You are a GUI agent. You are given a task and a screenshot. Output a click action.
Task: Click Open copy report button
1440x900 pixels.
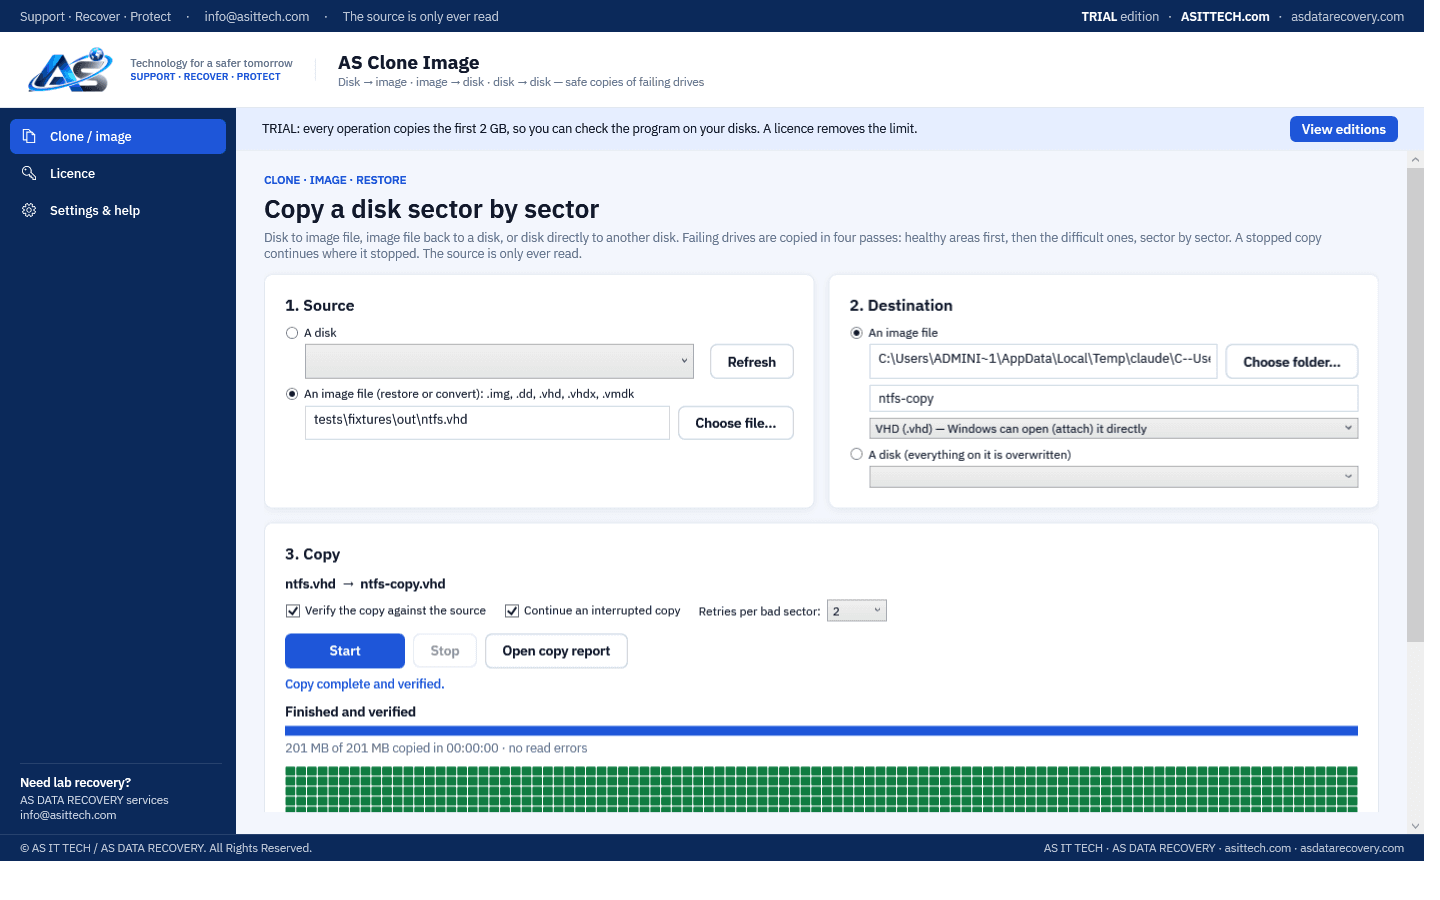(x=556, y=651)
